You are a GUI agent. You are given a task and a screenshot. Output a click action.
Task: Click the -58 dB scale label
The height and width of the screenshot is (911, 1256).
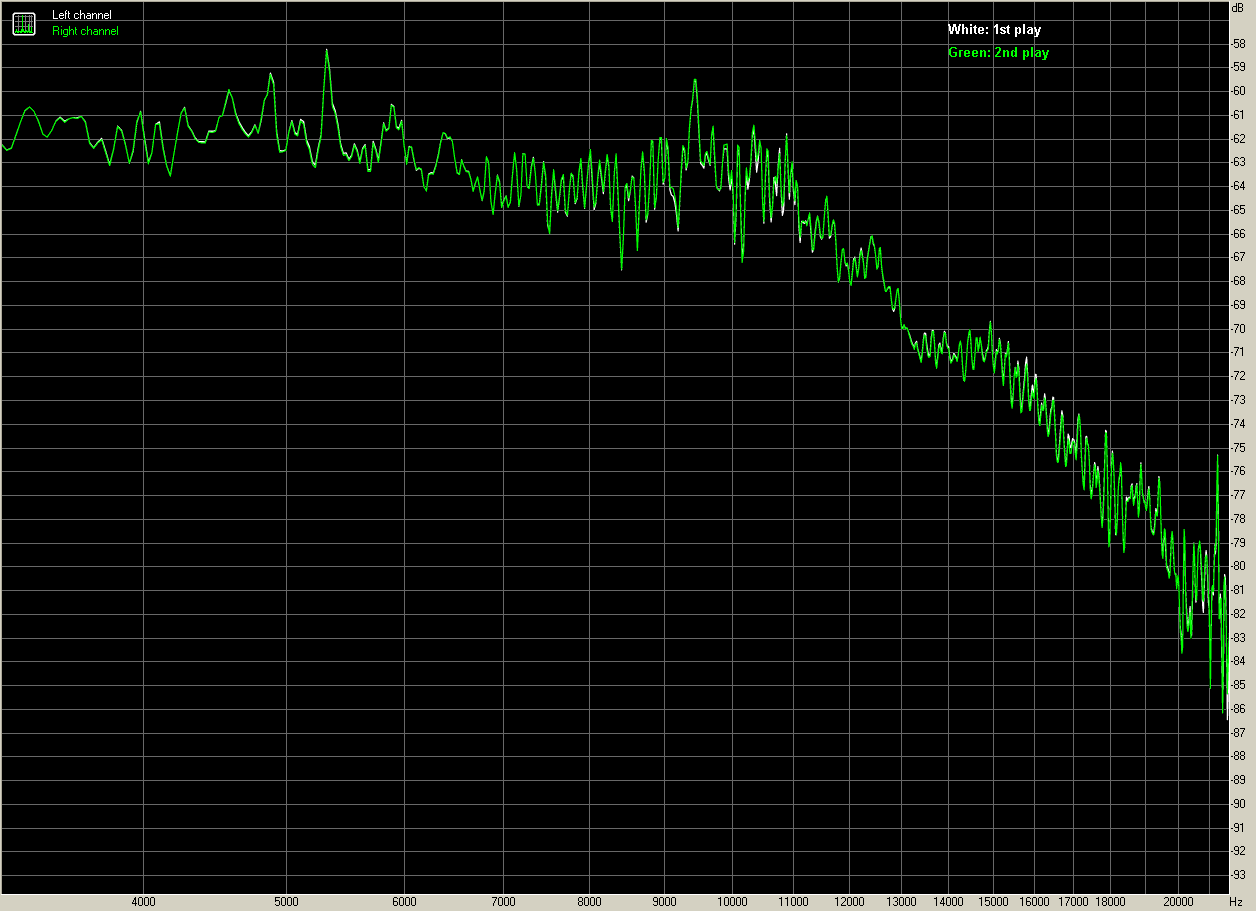(1238, 43)
